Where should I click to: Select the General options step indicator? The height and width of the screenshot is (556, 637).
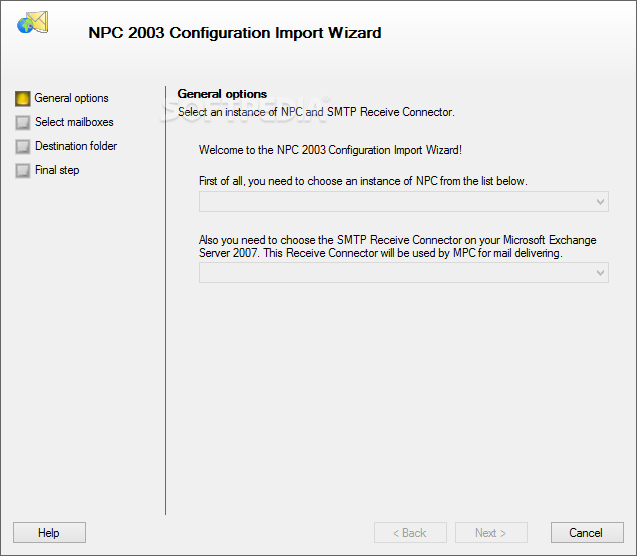pyautogui.click(x=23, y=99)
